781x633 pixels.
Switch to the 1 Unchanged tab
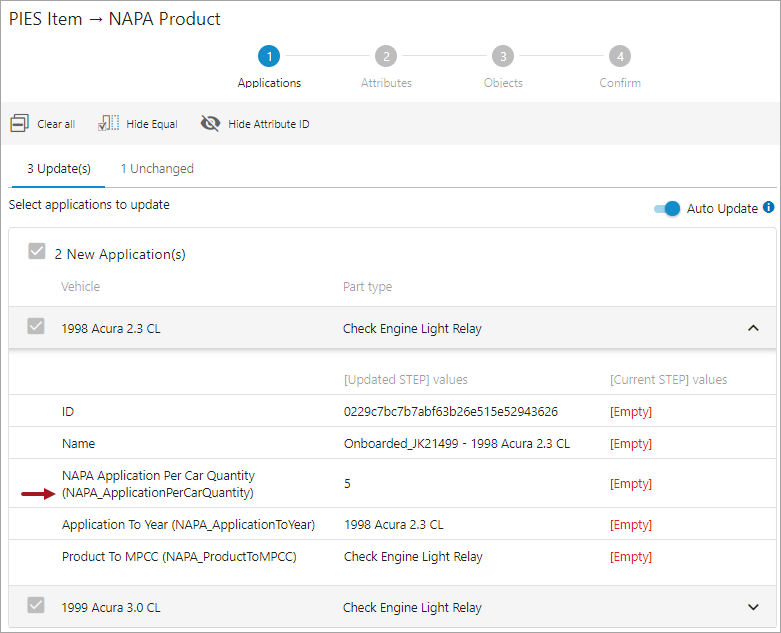pyautogui.click(x=157, y=169)
